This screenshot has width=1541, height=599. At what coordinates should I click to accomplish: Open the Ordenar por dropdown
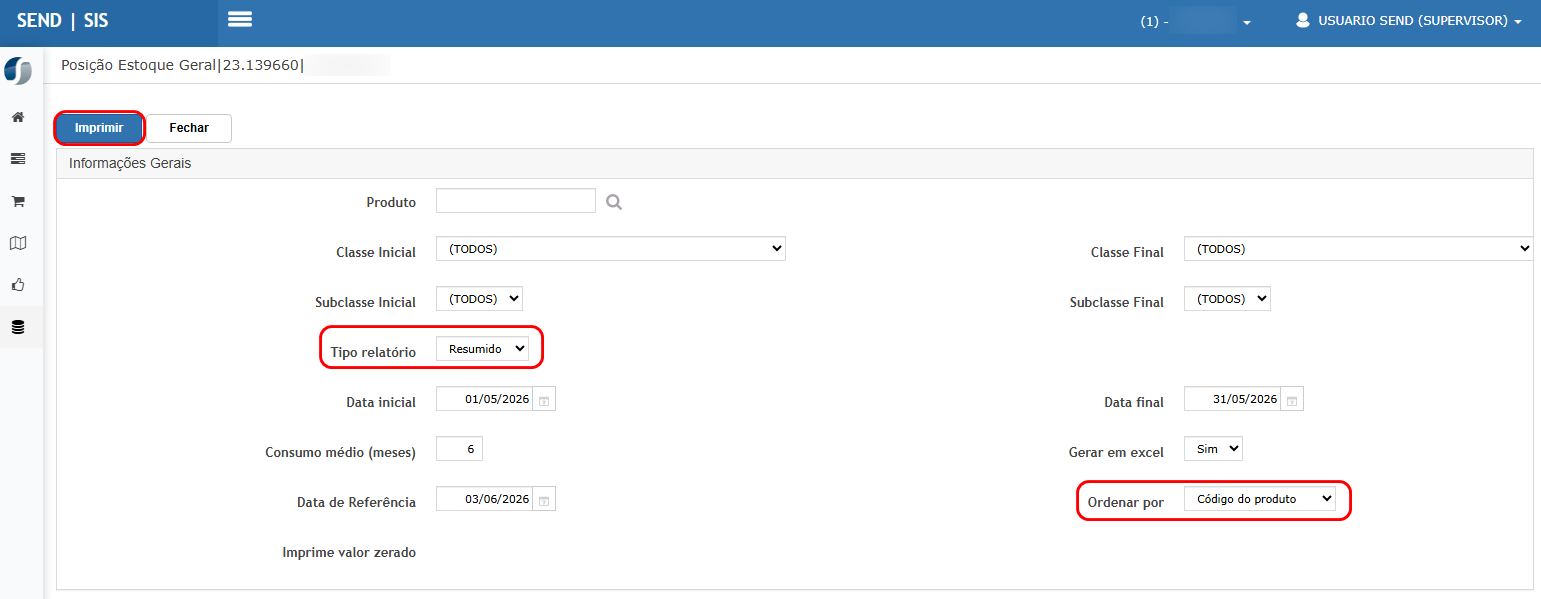coord(1260,499)
